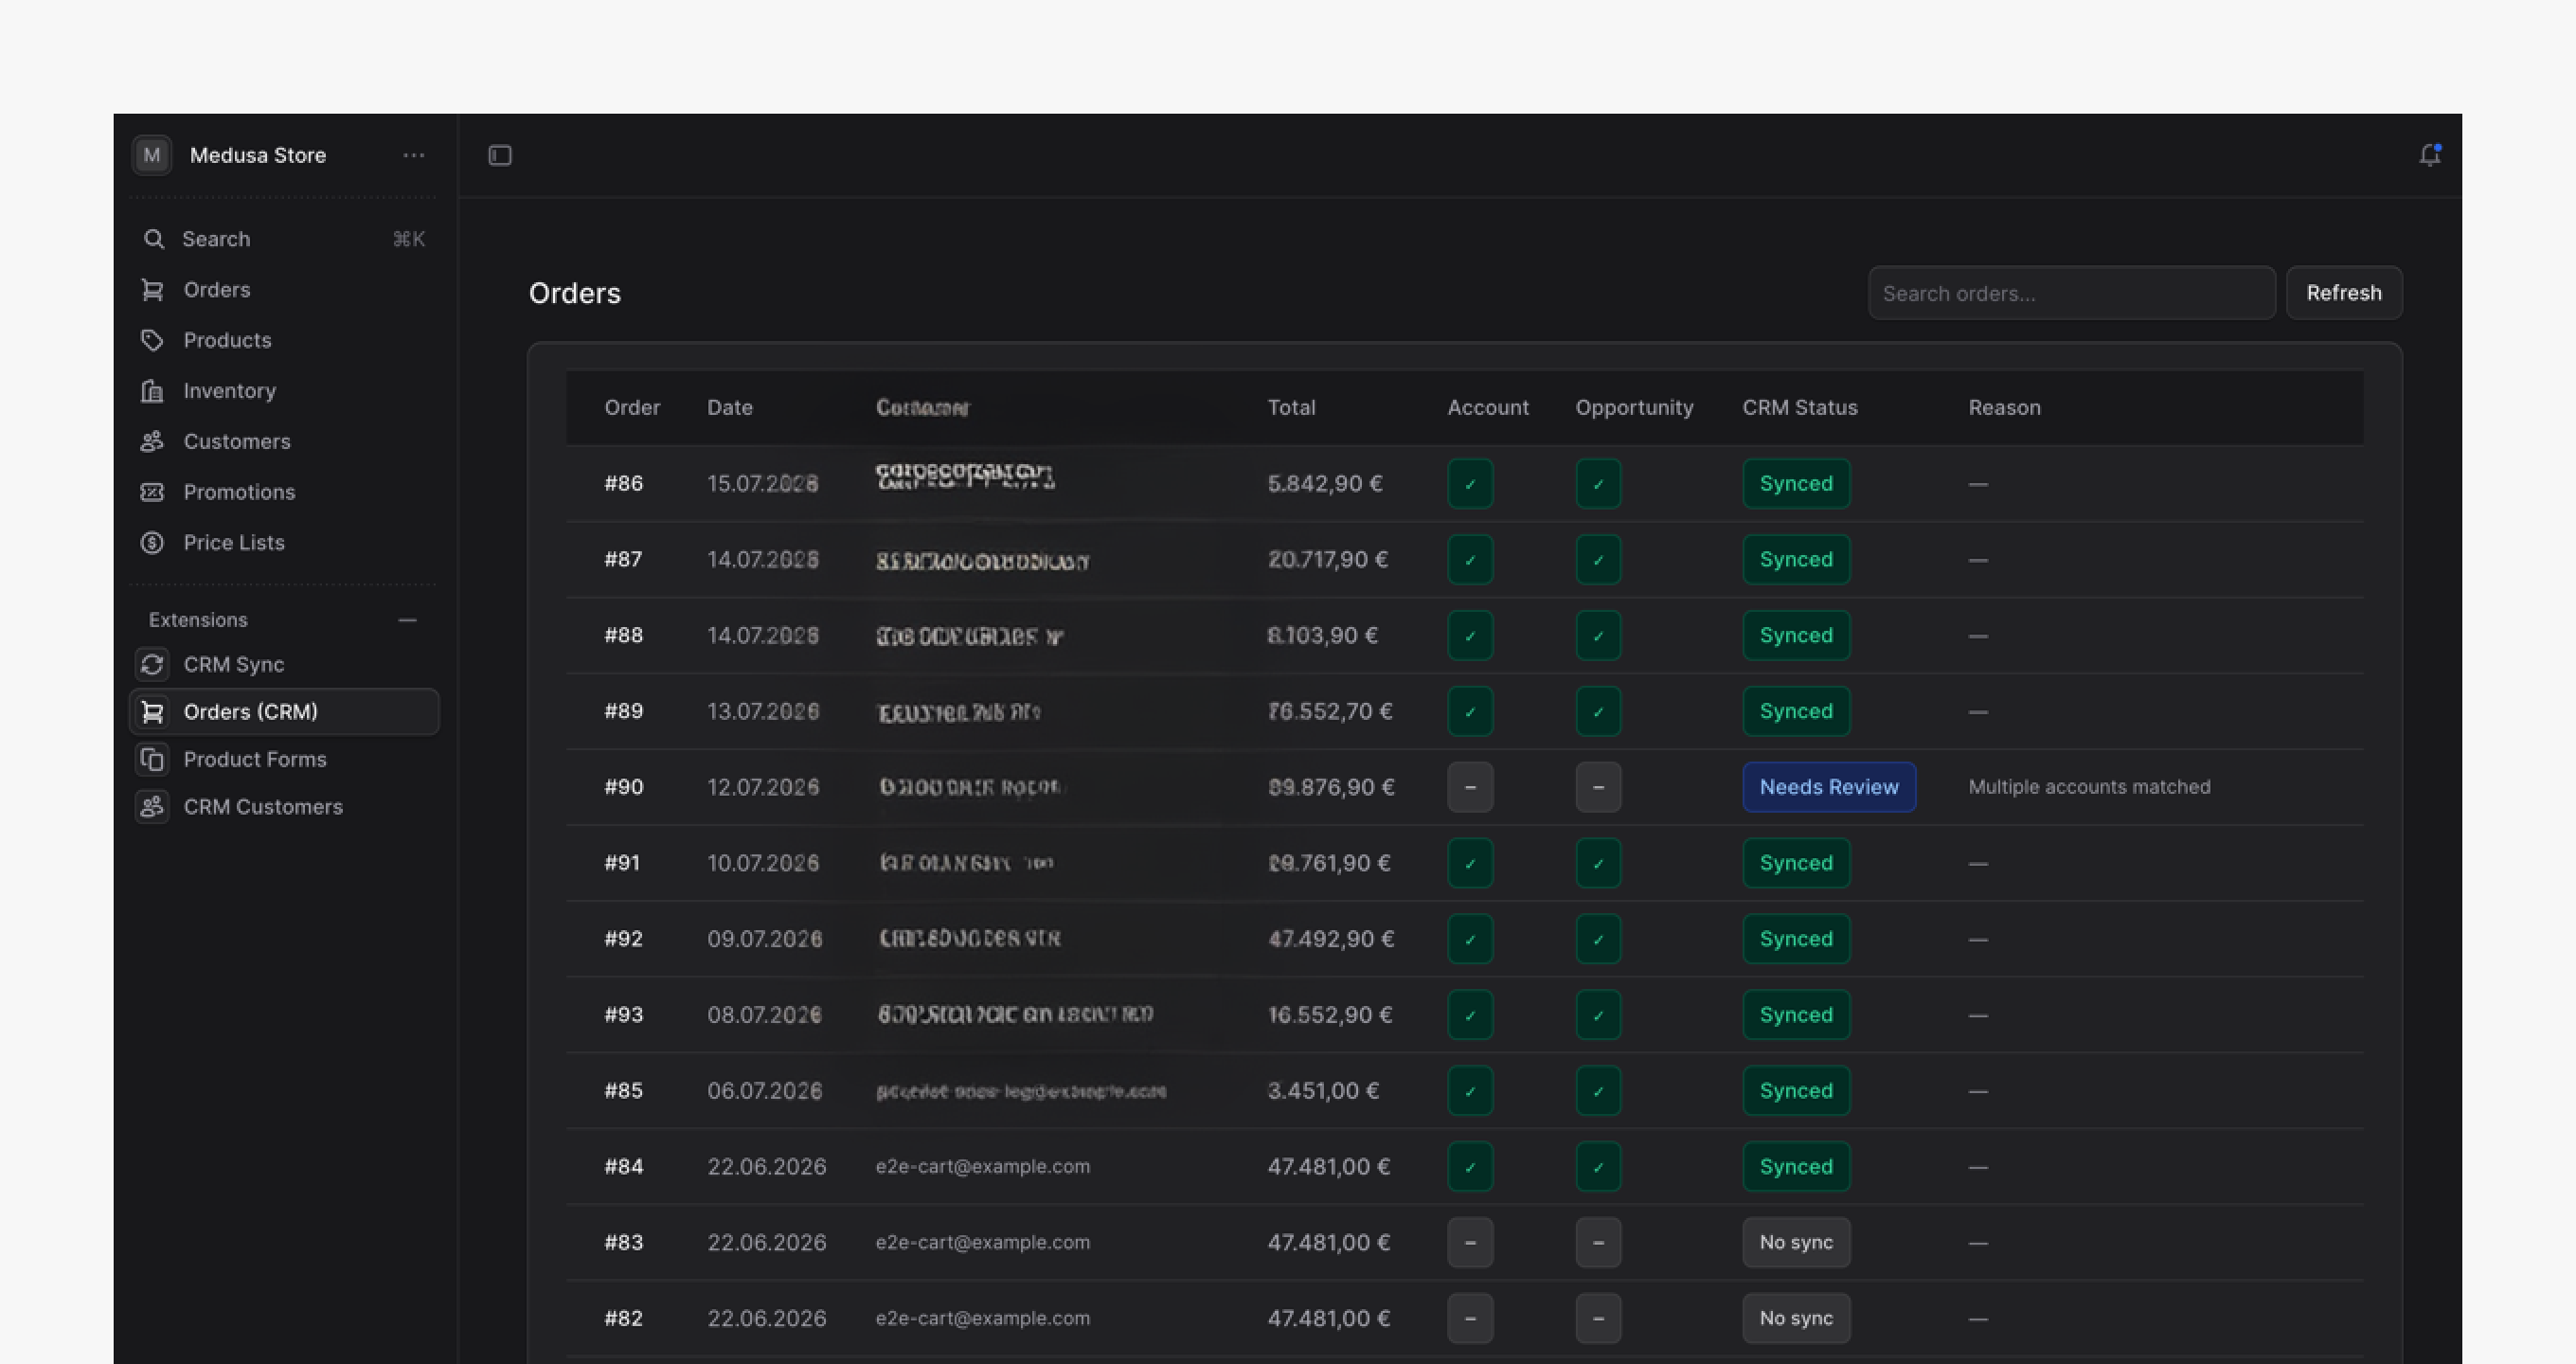This screenshot has width=2576, height=1364.
Task: Open the notifications bell
Action: (x=2430, y=155)
